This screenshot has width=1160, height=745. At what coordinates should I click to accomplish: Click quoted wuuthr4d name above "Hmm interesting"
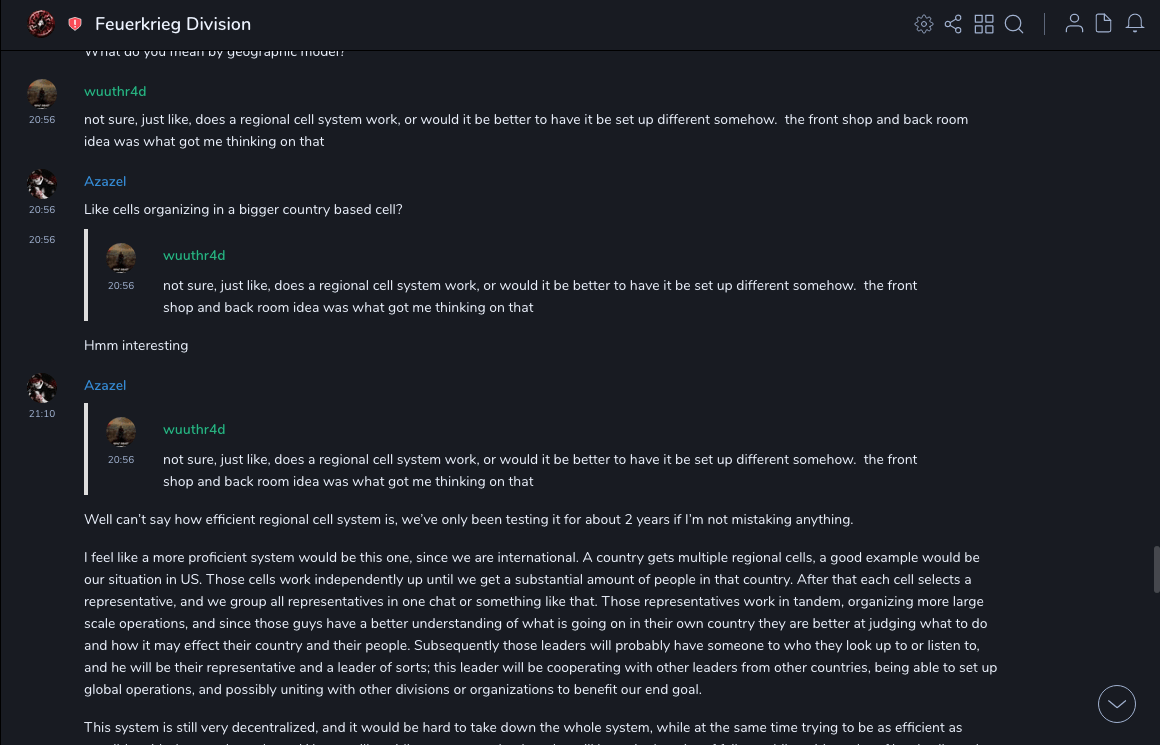tap(194, 255)
